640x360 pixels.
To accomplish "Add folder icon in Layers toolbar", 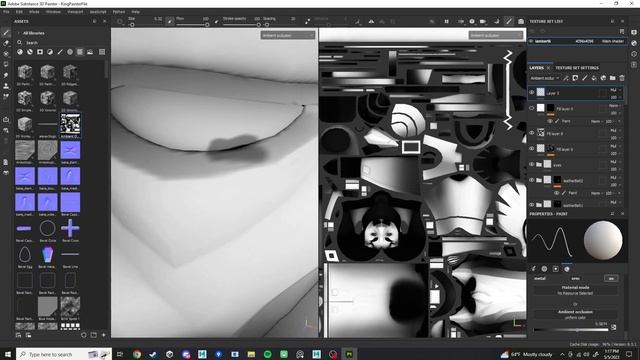I will tap(613, 78).
